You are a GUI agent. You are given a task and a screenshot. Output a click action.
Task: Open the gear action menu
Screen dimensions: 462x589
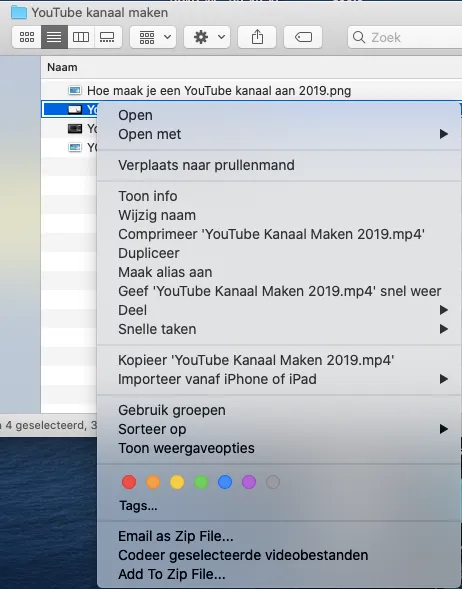point(207,37)
